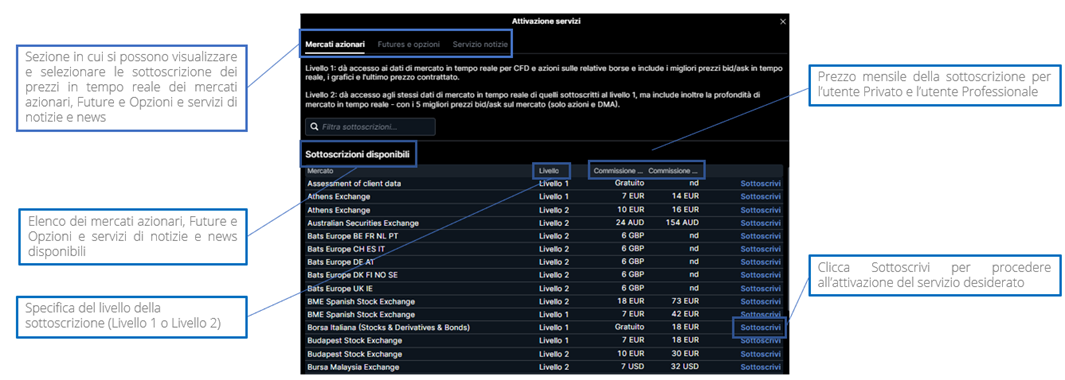Viewport: 1065px width, 380px height.
Task: Subscribe to Bats Europe UK IE
Action: [x=761, y=288]
